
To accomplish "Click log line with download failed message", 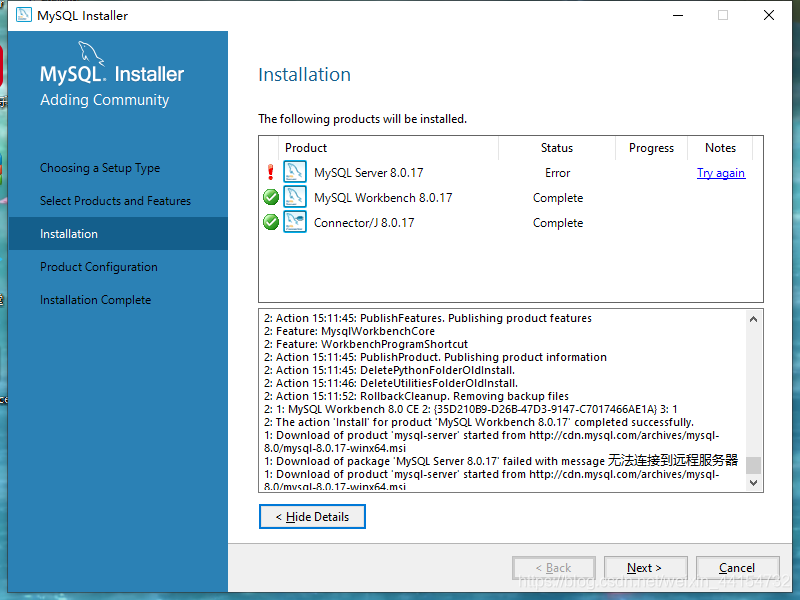I will coord(501,461).
